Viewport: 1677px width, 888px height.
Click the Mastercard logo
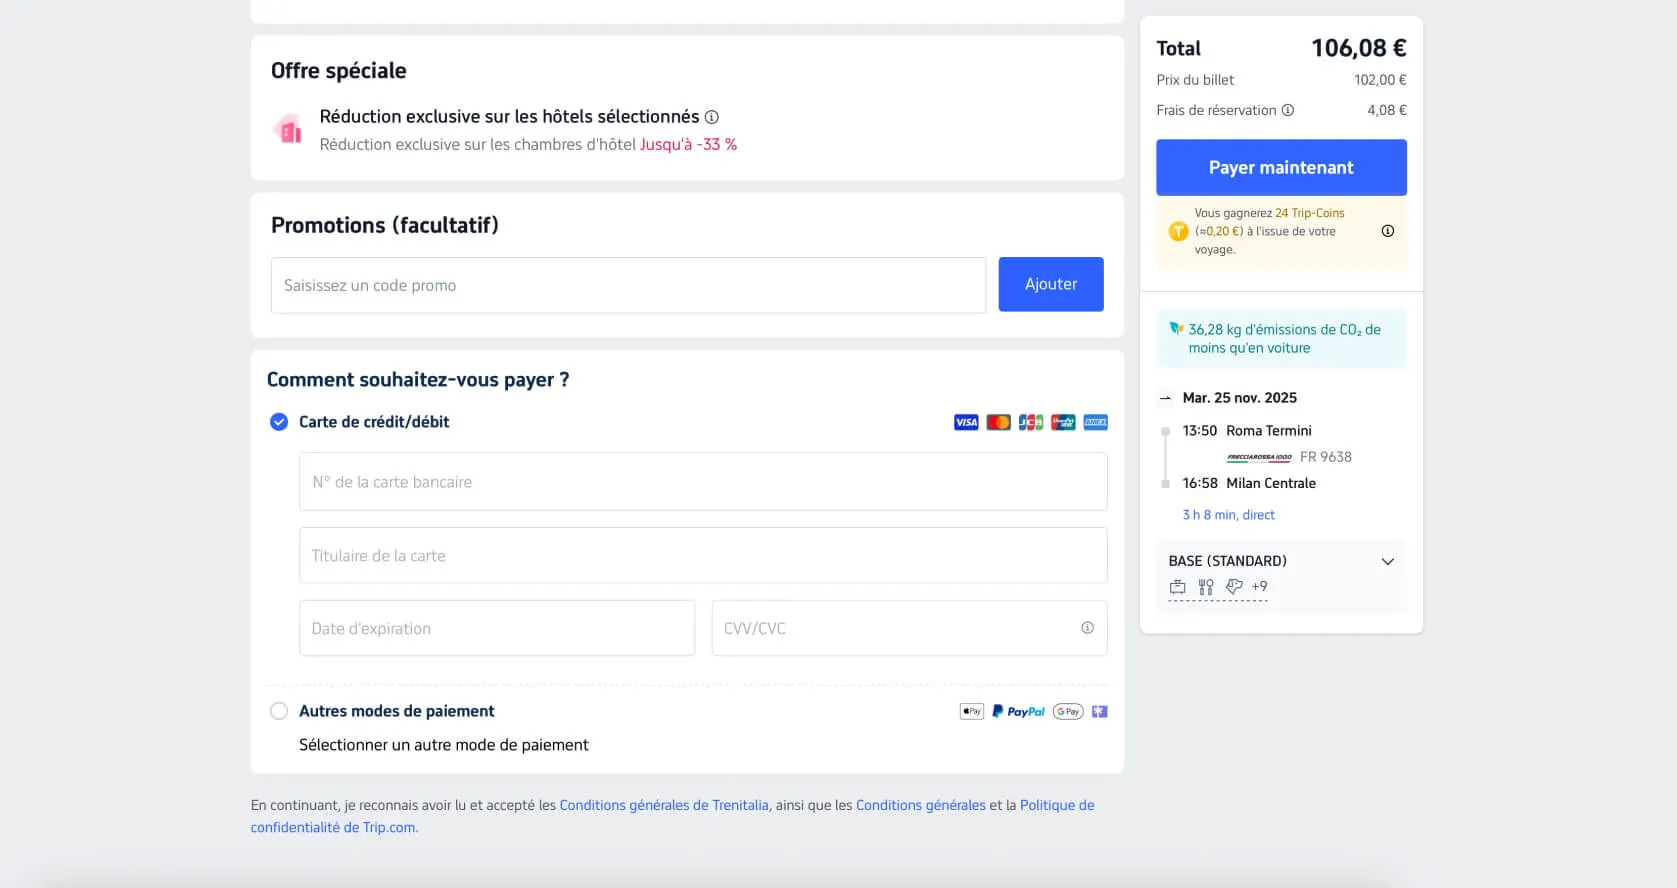(998, 422)
